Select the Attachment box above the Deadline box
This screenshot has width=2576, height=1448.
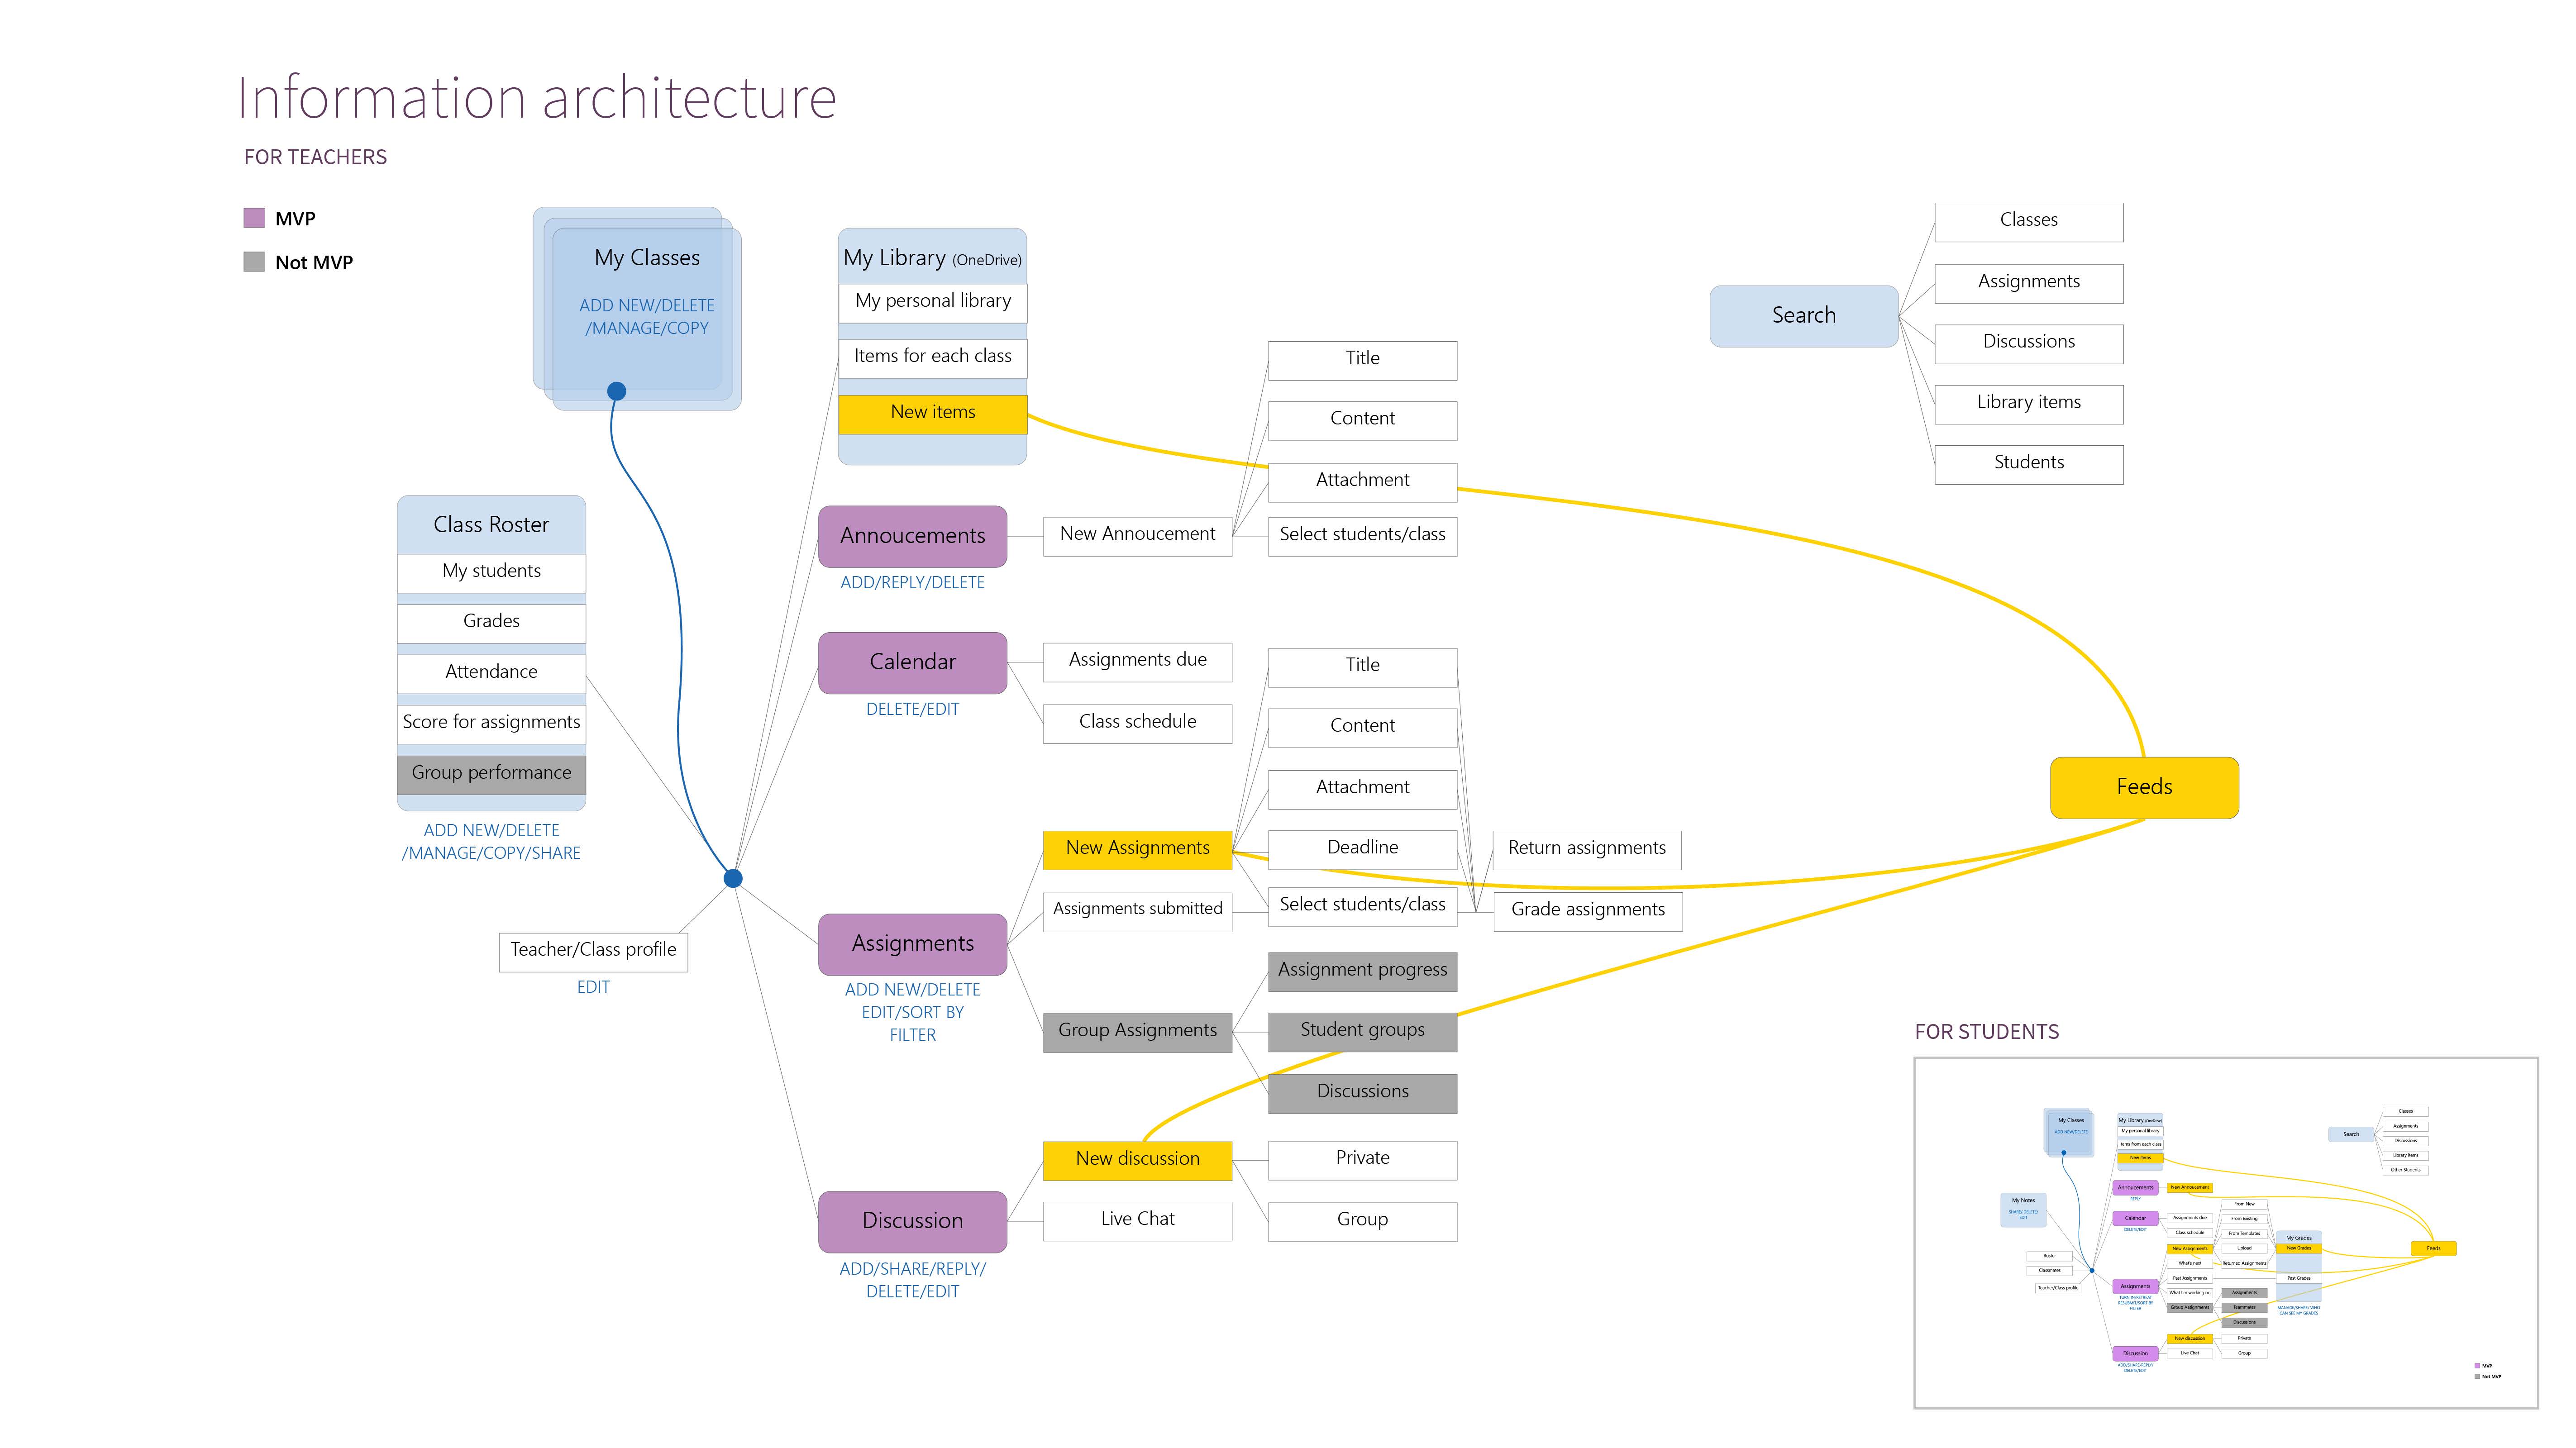pos(1363,789)
